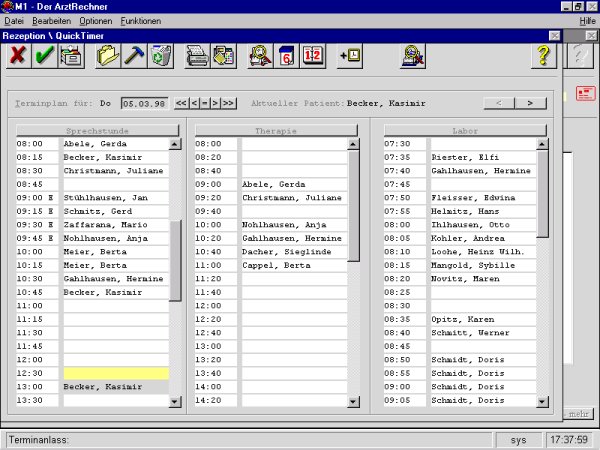Screen dimensions: 600x450
Task: Select Schmitt, Werner at 08:40 Labor
Action: pos(483,333)
